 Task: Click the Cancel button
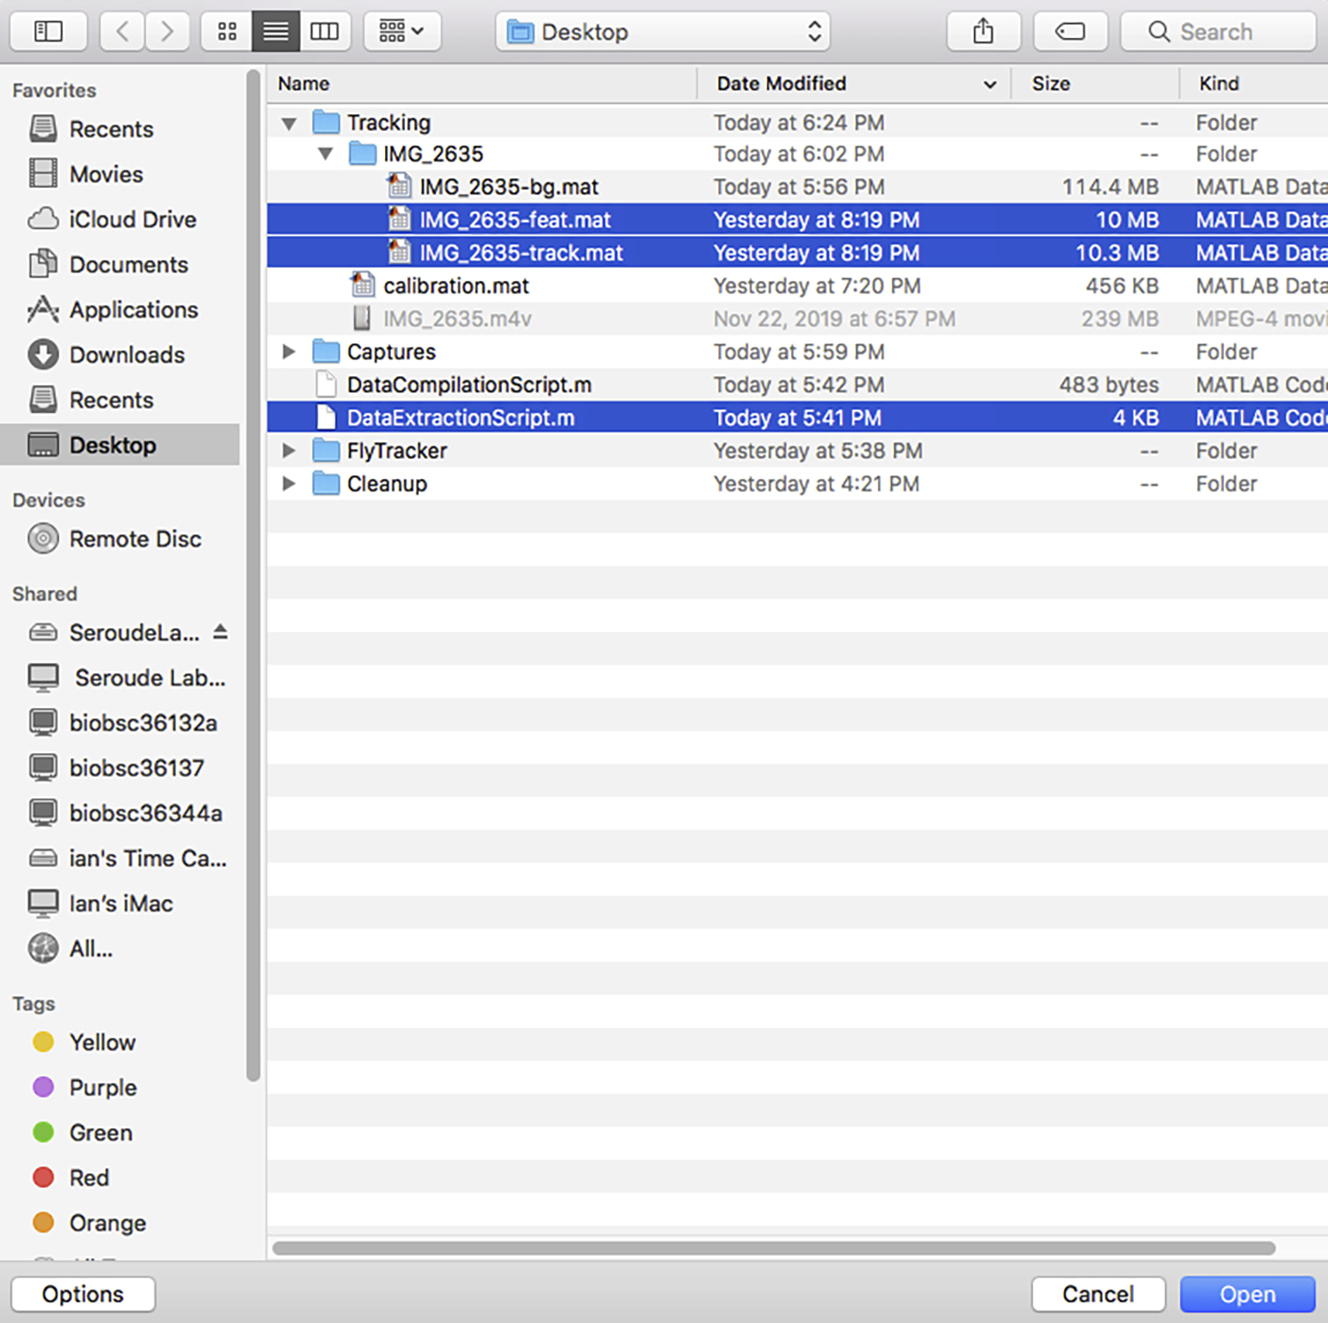tap(1097, 1294)
